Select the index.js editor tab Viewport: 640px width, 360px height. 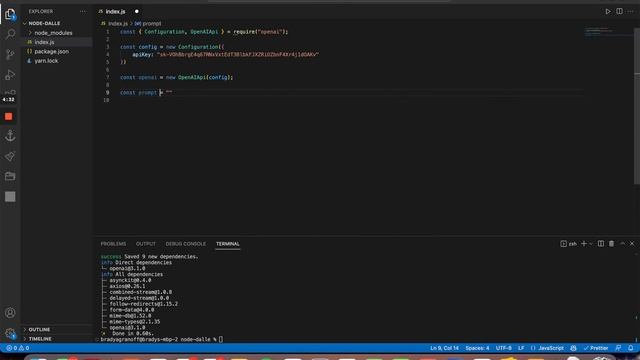click(116, 11)
